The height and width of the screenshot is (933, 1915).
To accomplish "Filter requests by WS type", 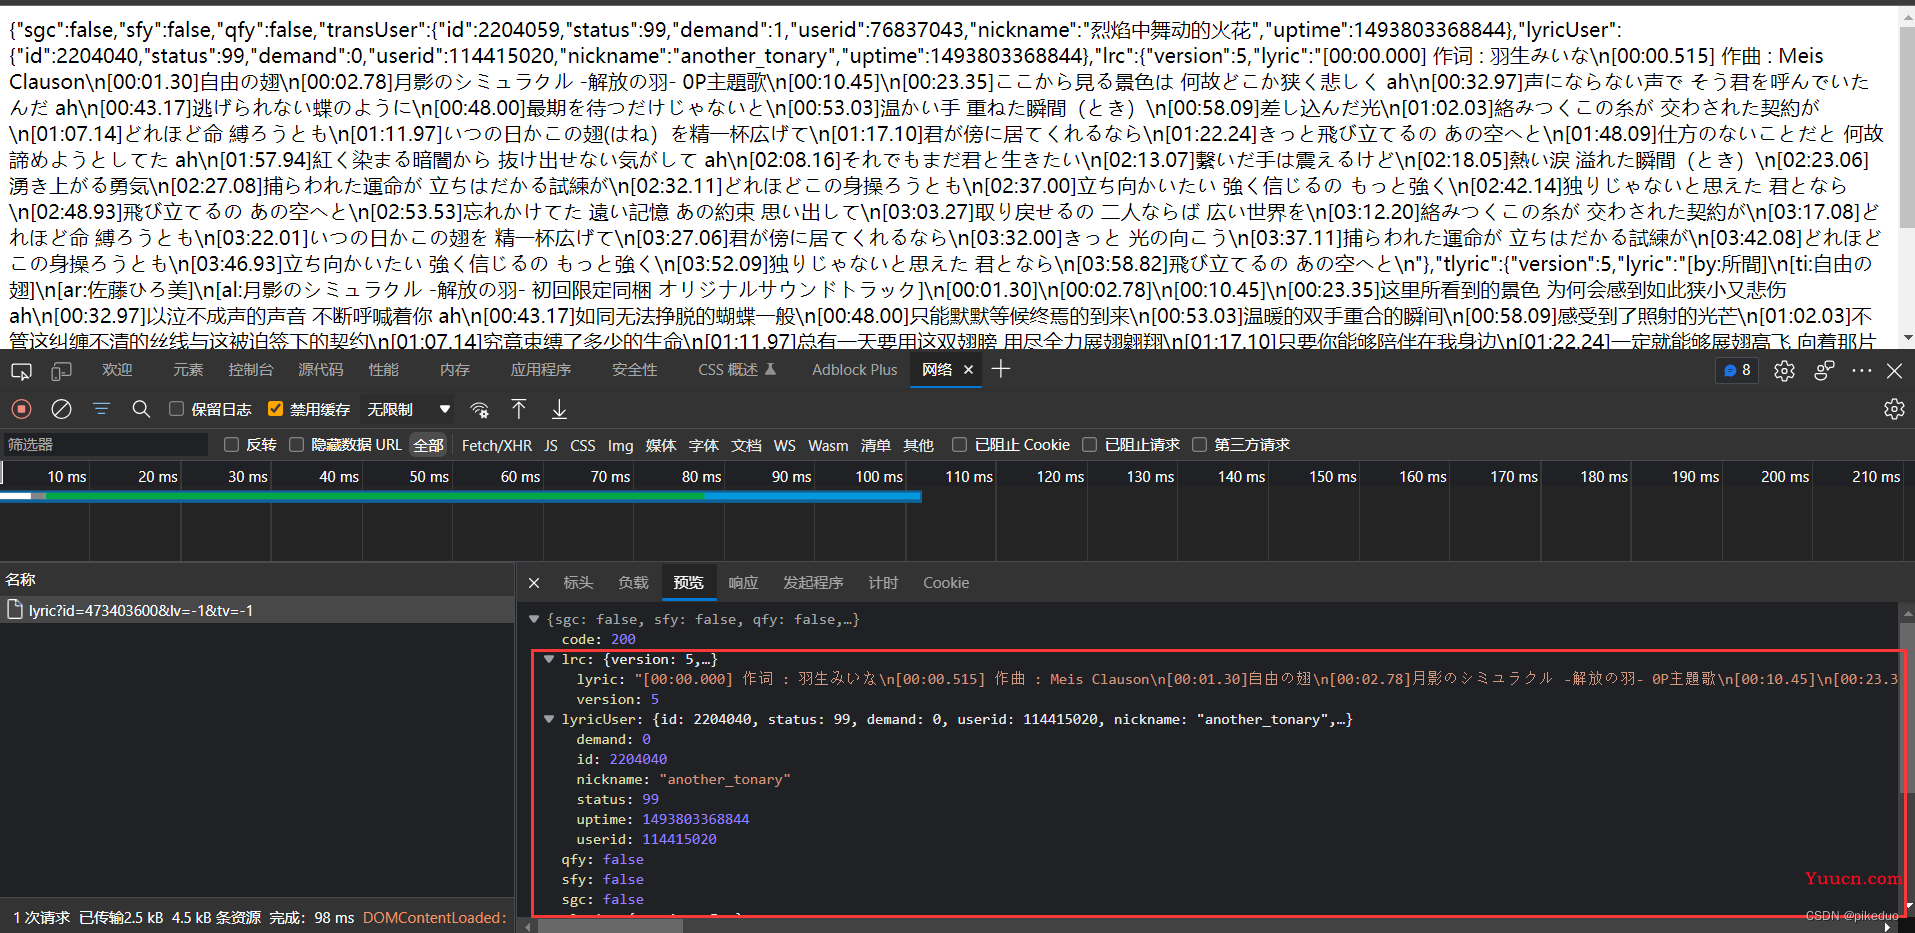I will click(785, 446).
